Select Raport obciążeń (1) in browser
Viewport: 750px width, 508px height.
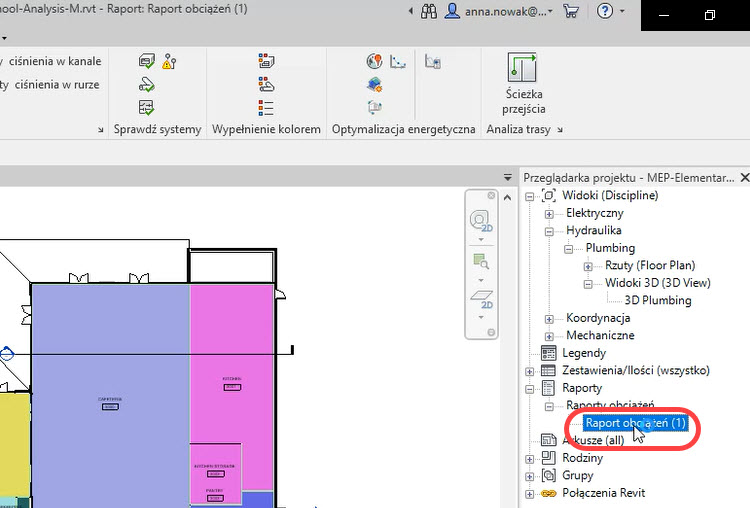pos(635,423)
